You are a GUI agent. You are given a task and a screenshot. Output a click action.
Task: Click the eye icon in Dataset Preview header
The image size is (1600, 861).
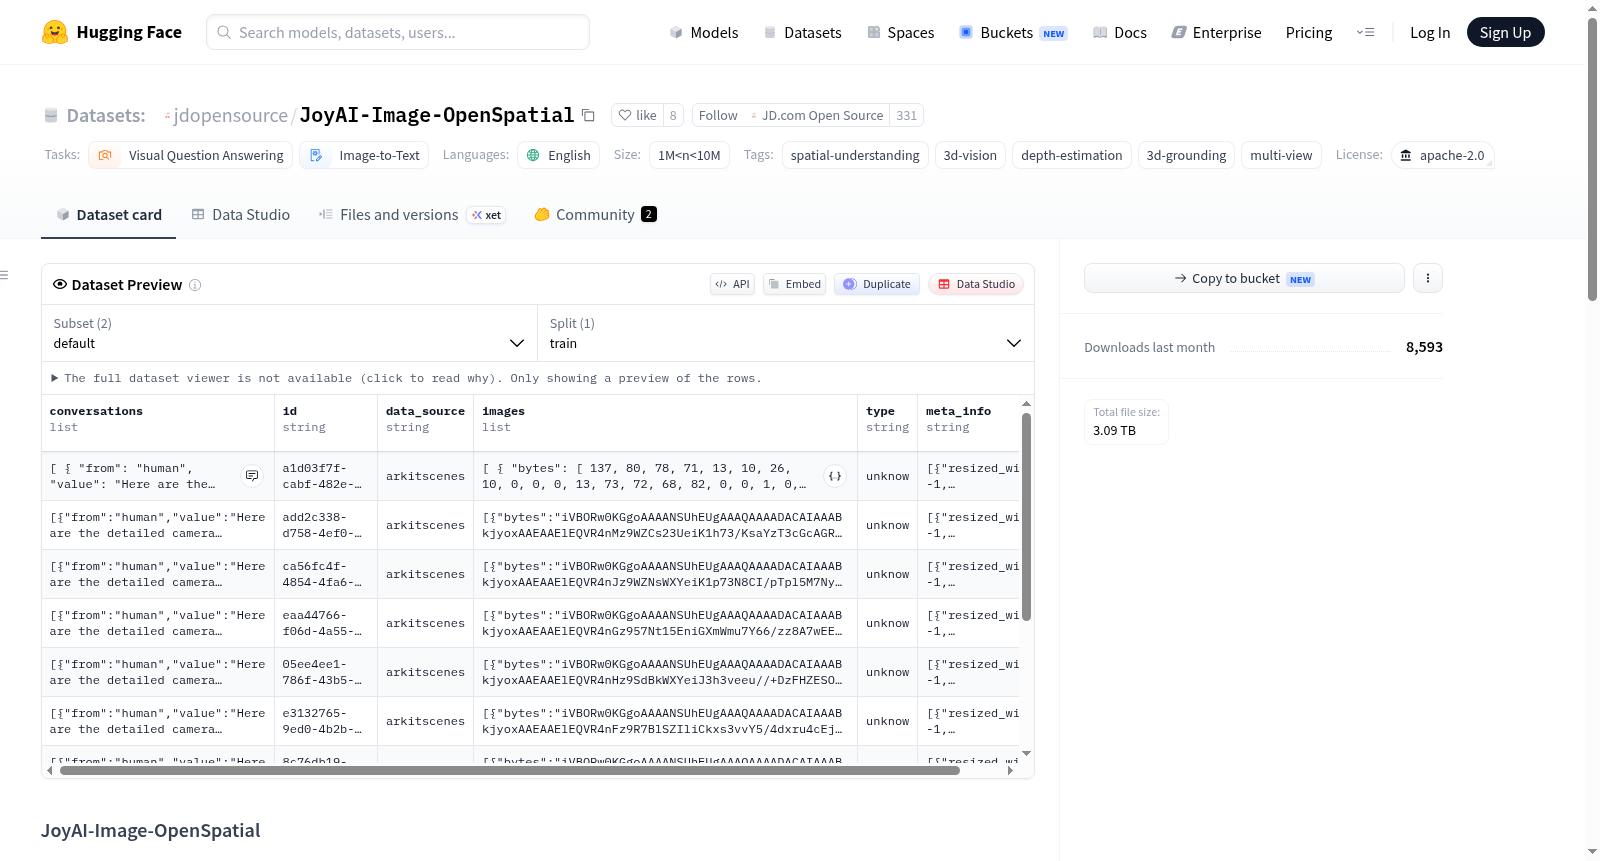click(60, 284)
